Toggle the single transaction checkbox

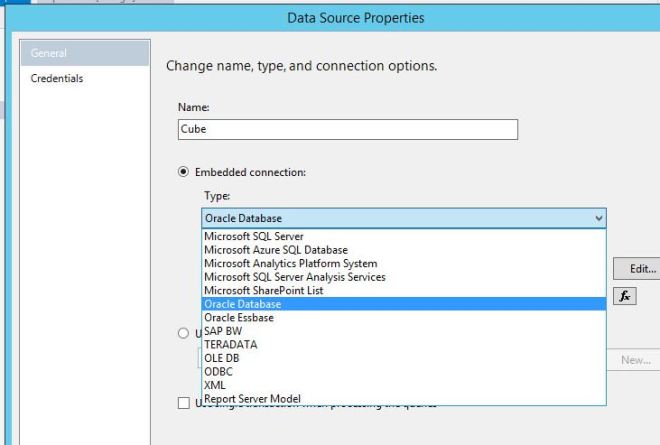pos(182,403)
